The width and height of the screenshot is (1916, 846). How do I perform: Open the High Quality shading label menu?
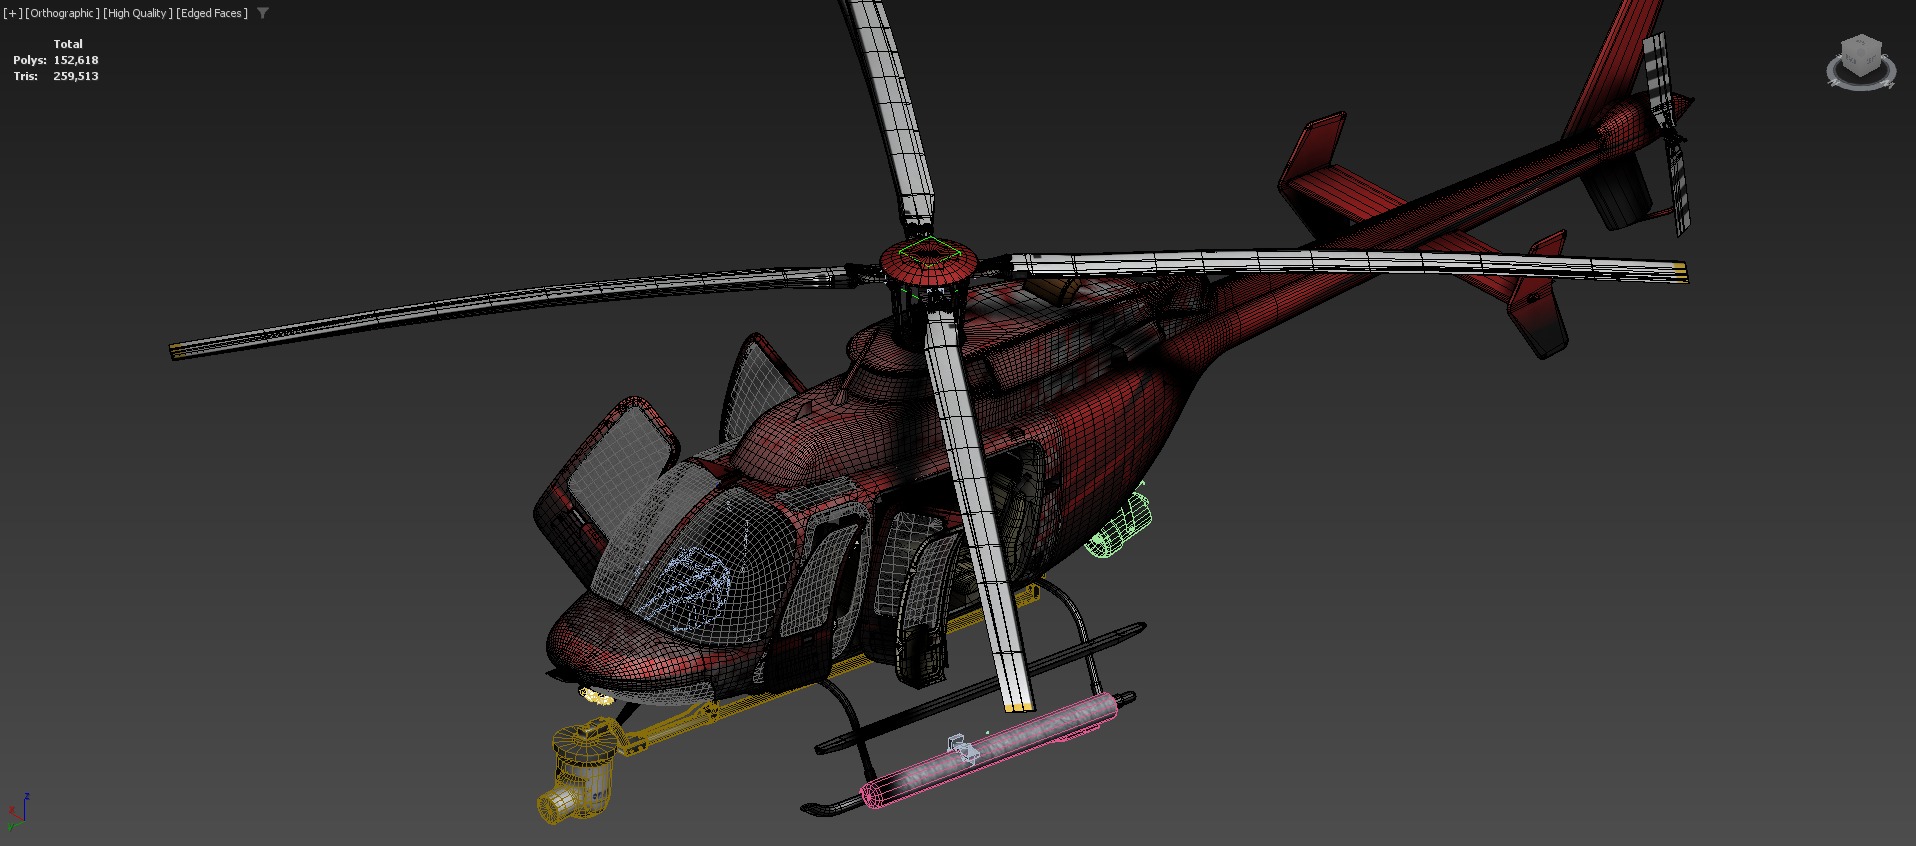(x=138, y=13)
